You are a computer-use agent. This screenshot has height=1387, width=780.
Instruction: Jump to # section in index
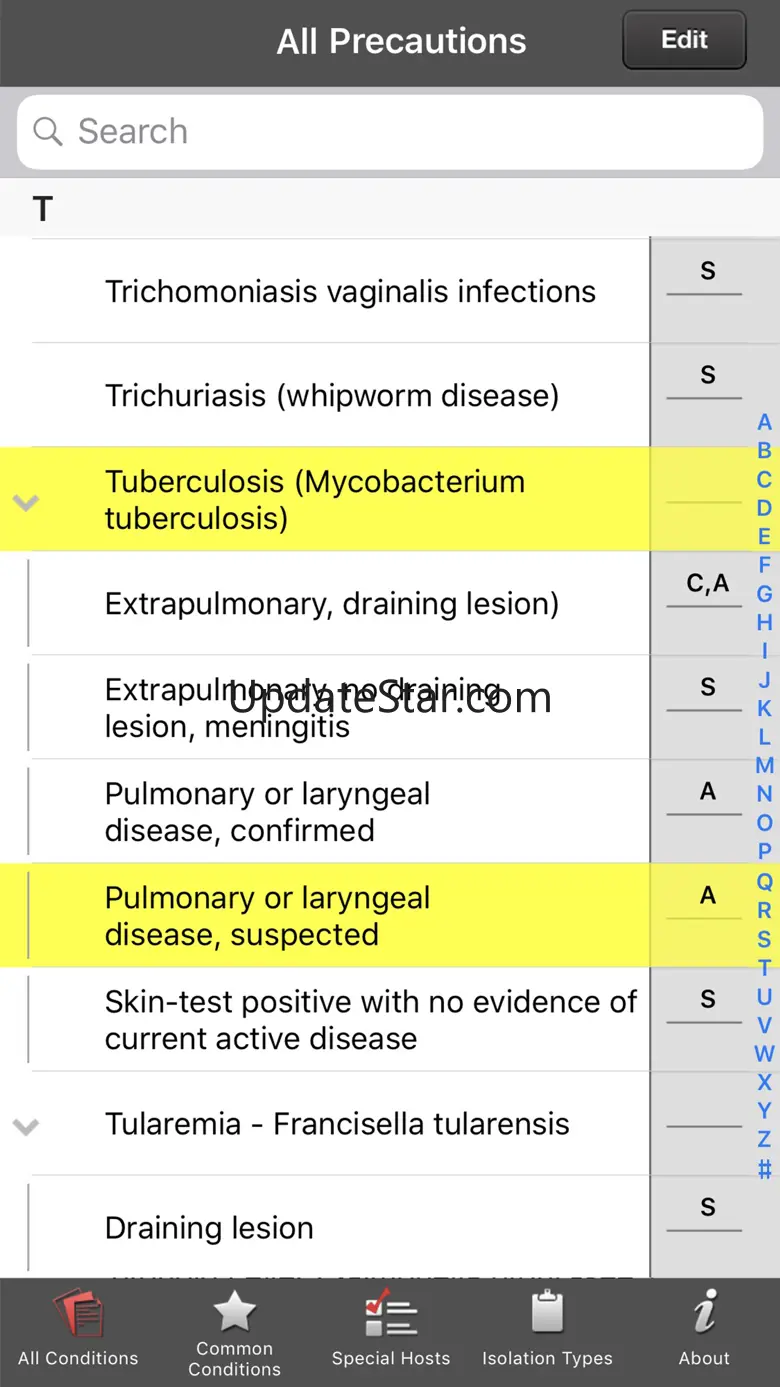click(764, 1168)
